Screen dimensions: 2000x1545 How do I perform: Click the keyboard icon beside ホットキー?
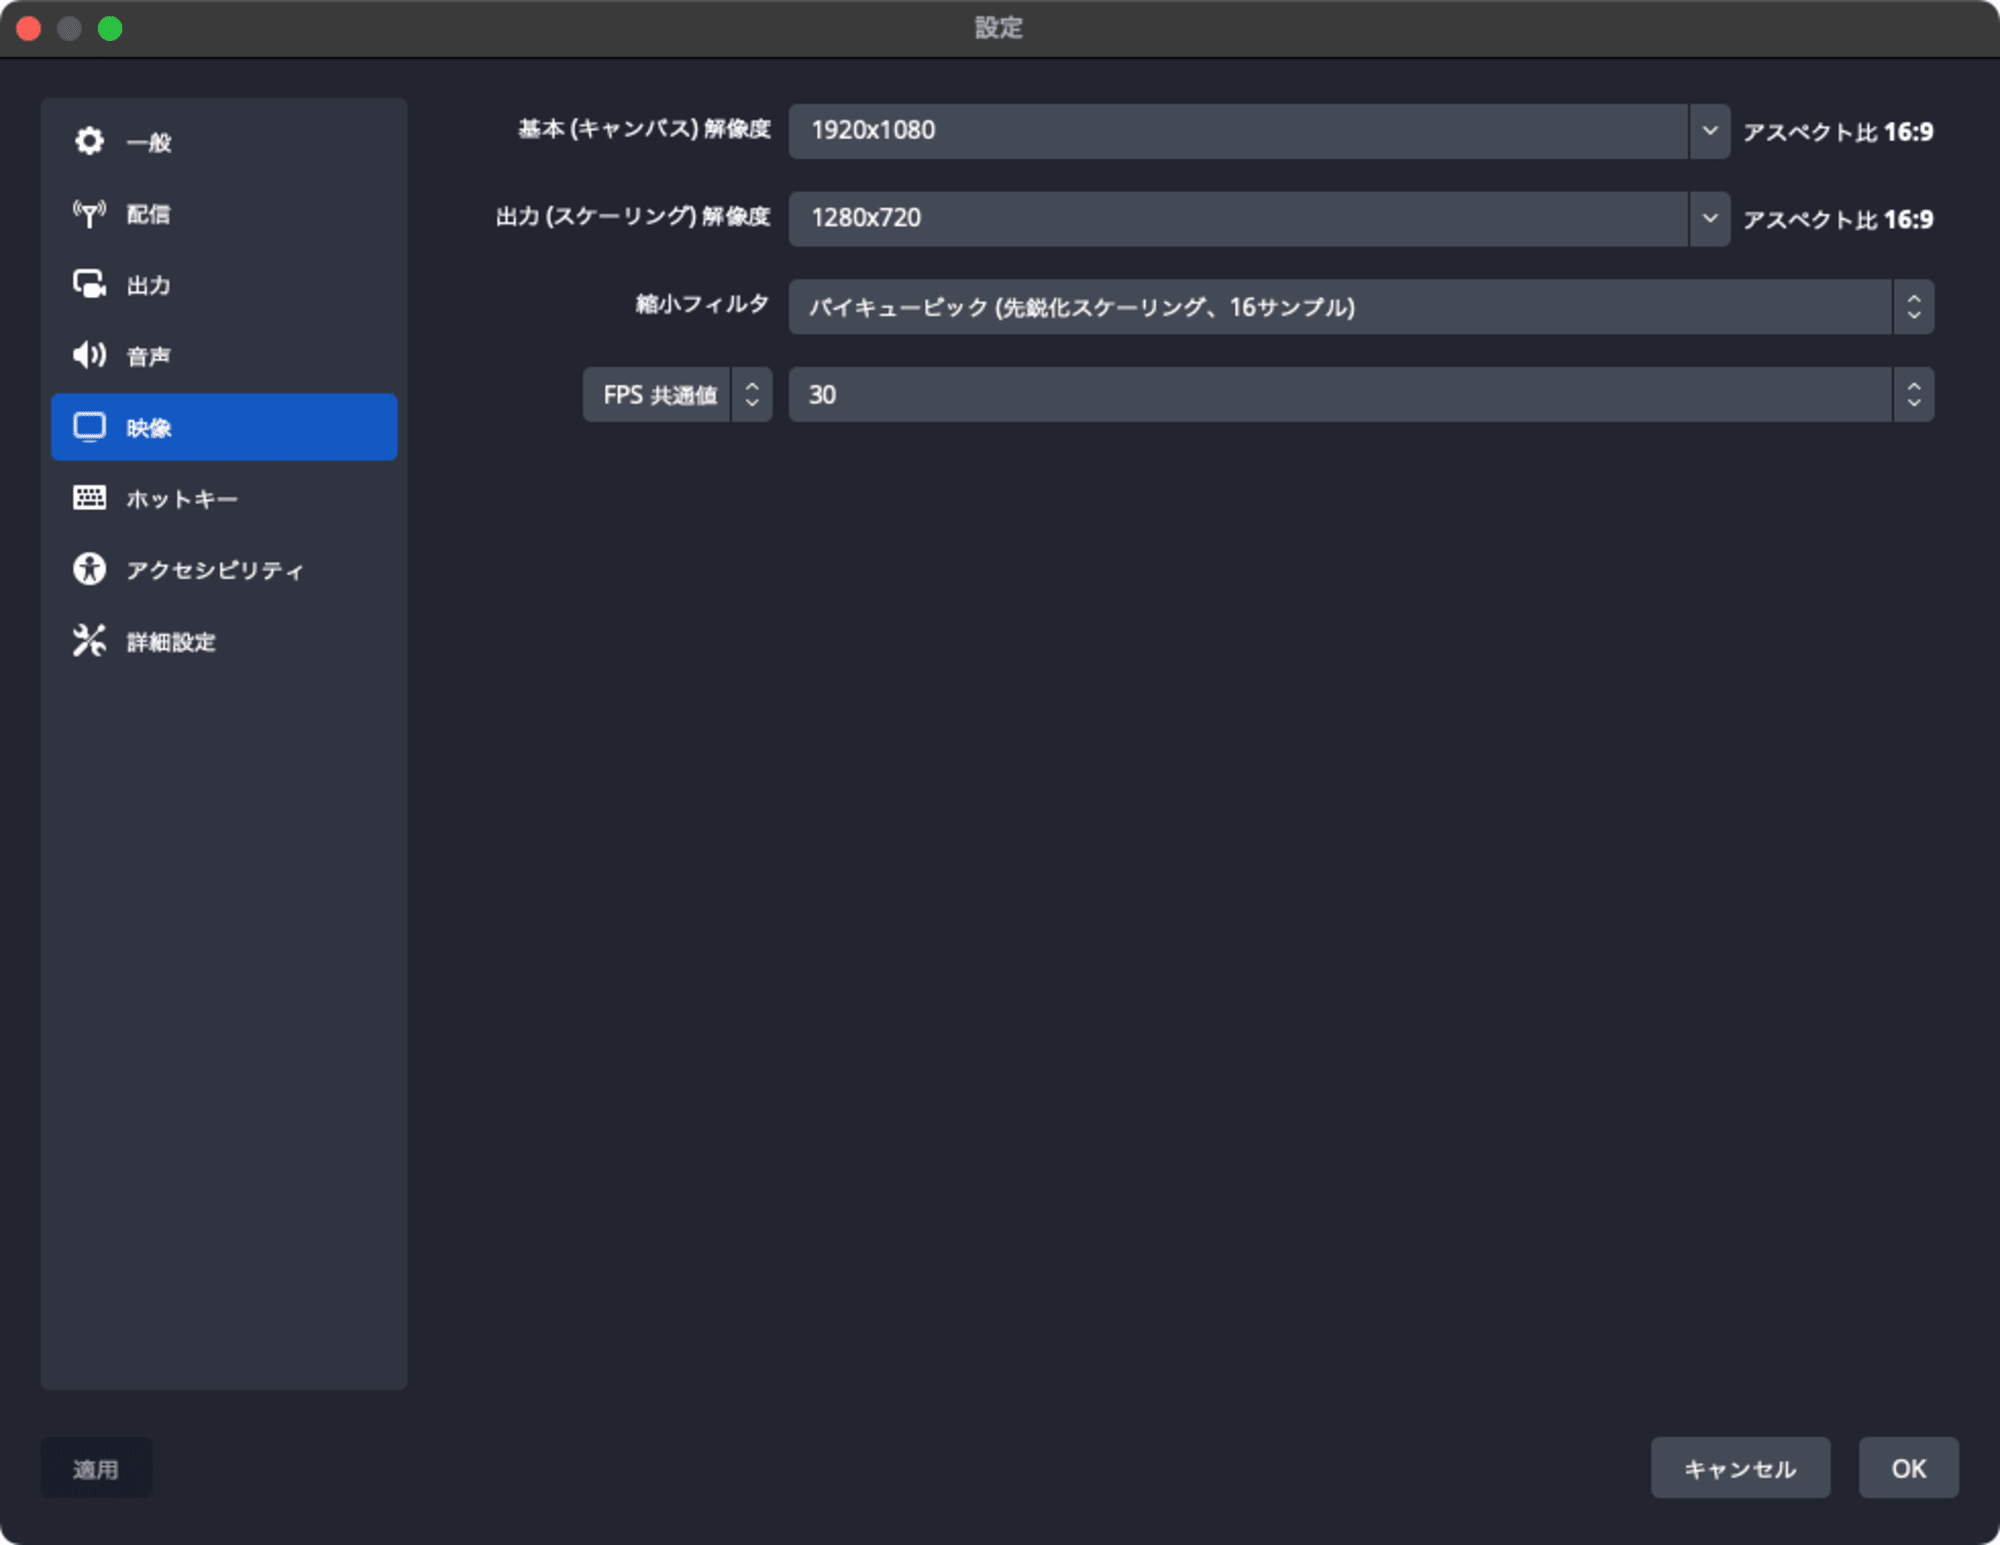(x=89, y=498)
